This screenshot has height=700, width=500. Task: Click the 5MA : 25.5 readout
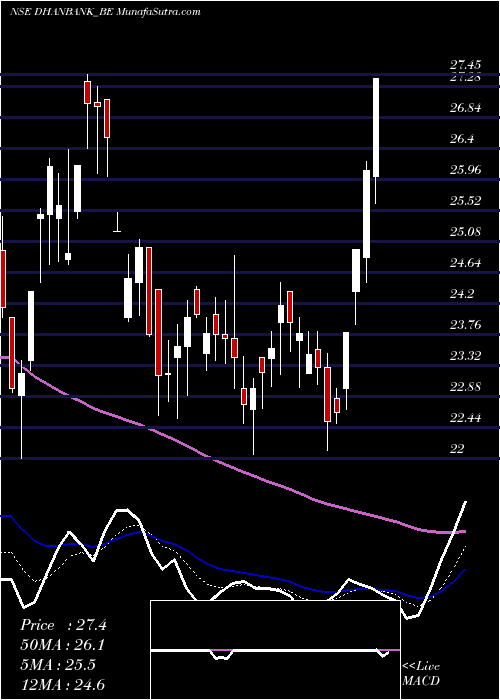(58, 665)
